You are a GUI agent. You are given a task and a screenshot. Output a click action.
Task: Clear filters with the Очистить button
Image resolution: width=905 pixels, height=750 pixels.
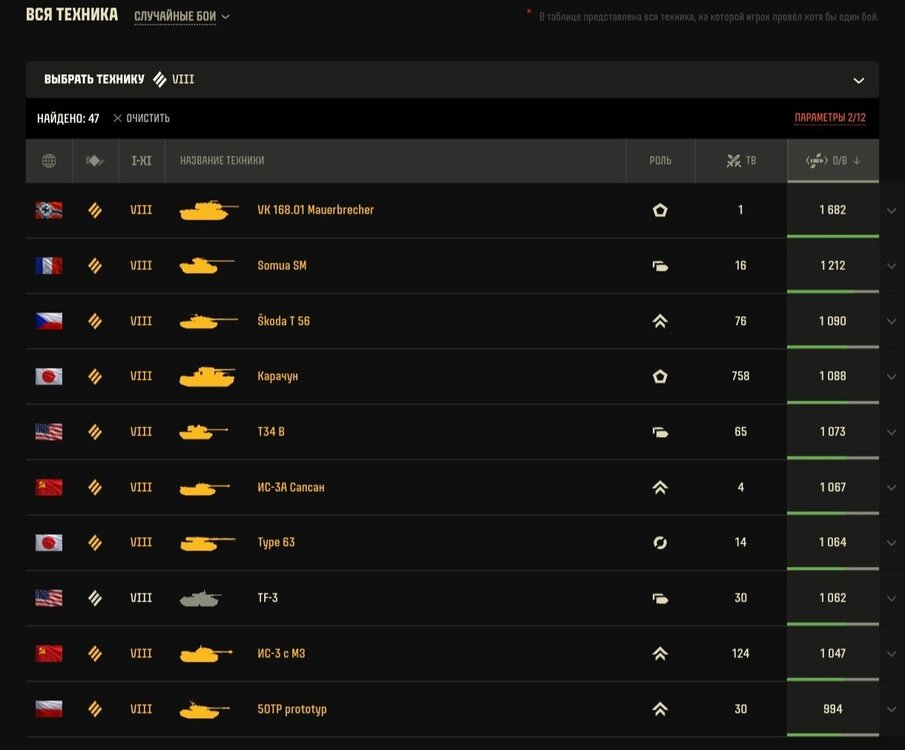click(141, 118)
